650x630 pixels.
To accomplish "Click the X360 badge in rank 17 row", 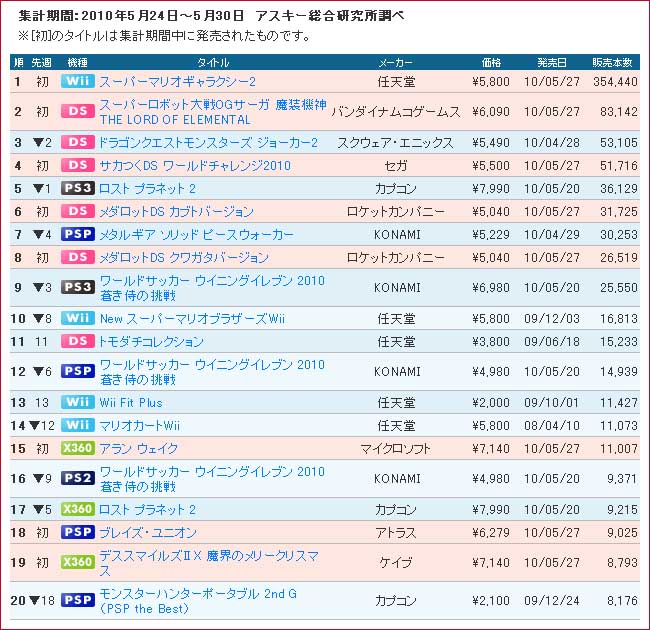I will 78,509.
